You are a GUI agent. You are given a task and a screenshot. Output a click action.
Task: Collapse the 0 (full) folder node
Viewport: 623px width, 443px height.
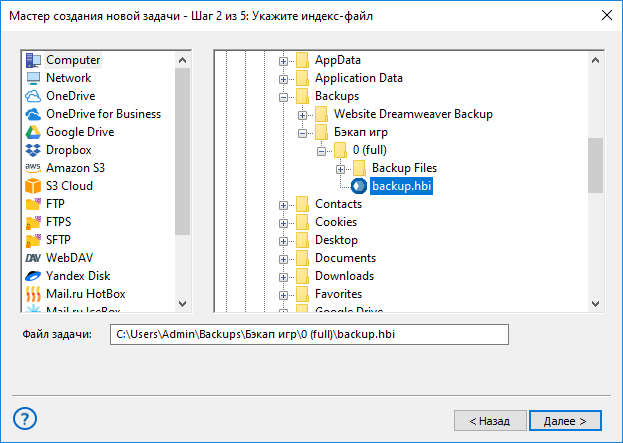[322, 150]
